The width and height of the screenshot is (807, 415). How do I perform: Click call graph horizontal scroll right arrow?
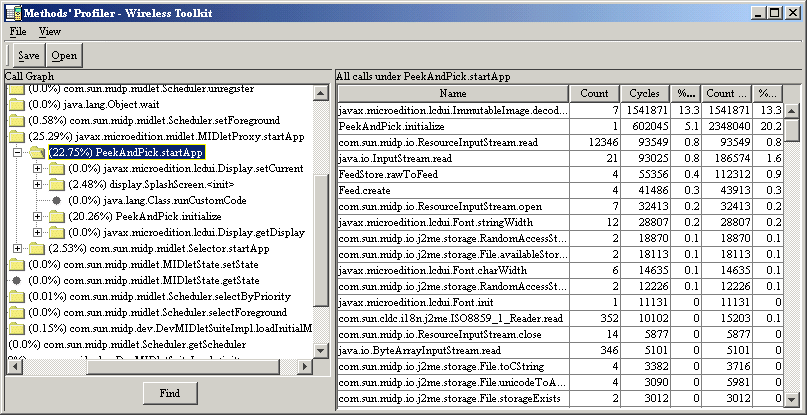click(x=305, y=367)
